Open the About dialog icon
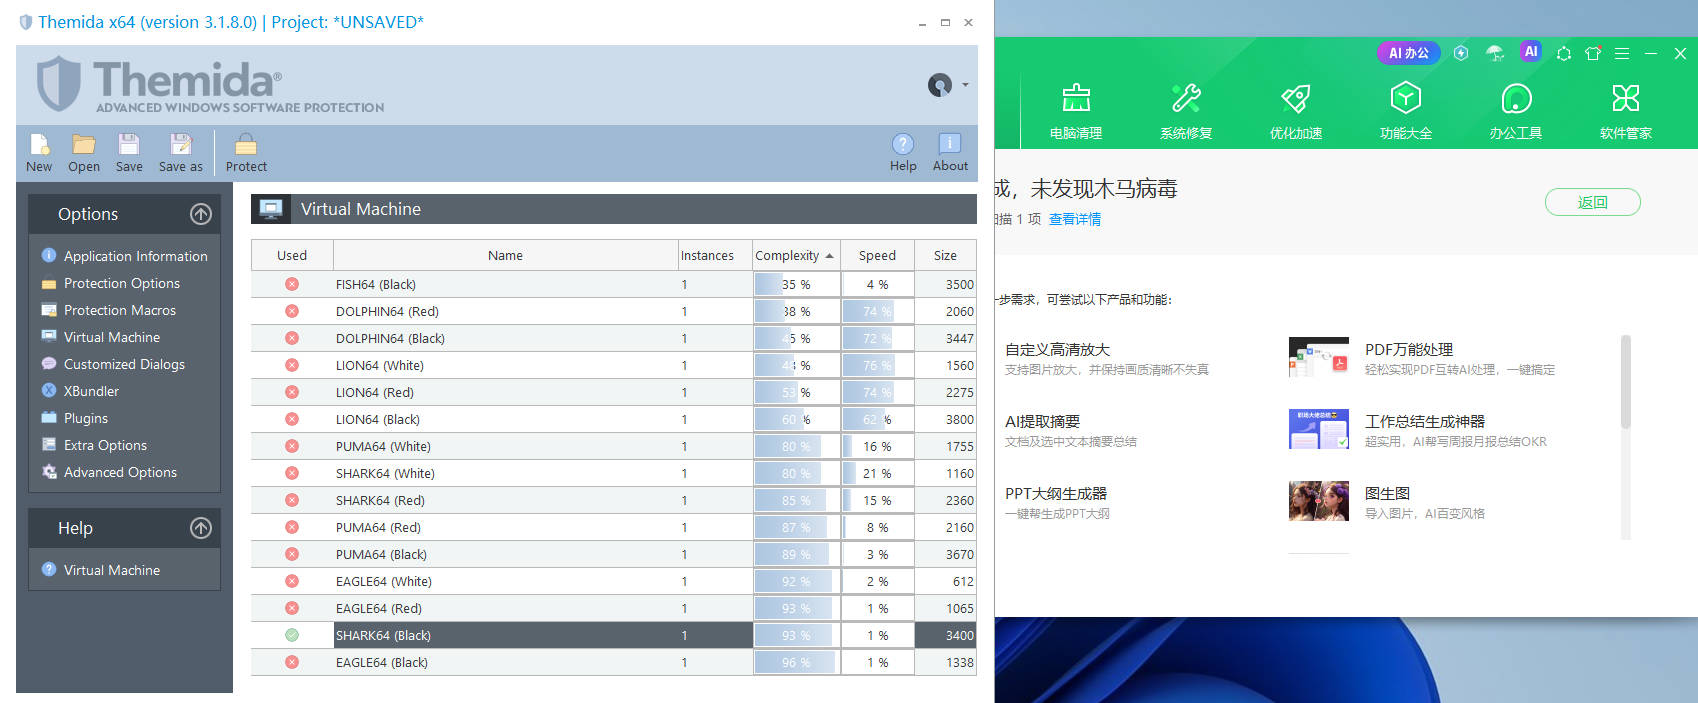Image resolution: width=1698 pixels, height=703 pixels. 950,144
